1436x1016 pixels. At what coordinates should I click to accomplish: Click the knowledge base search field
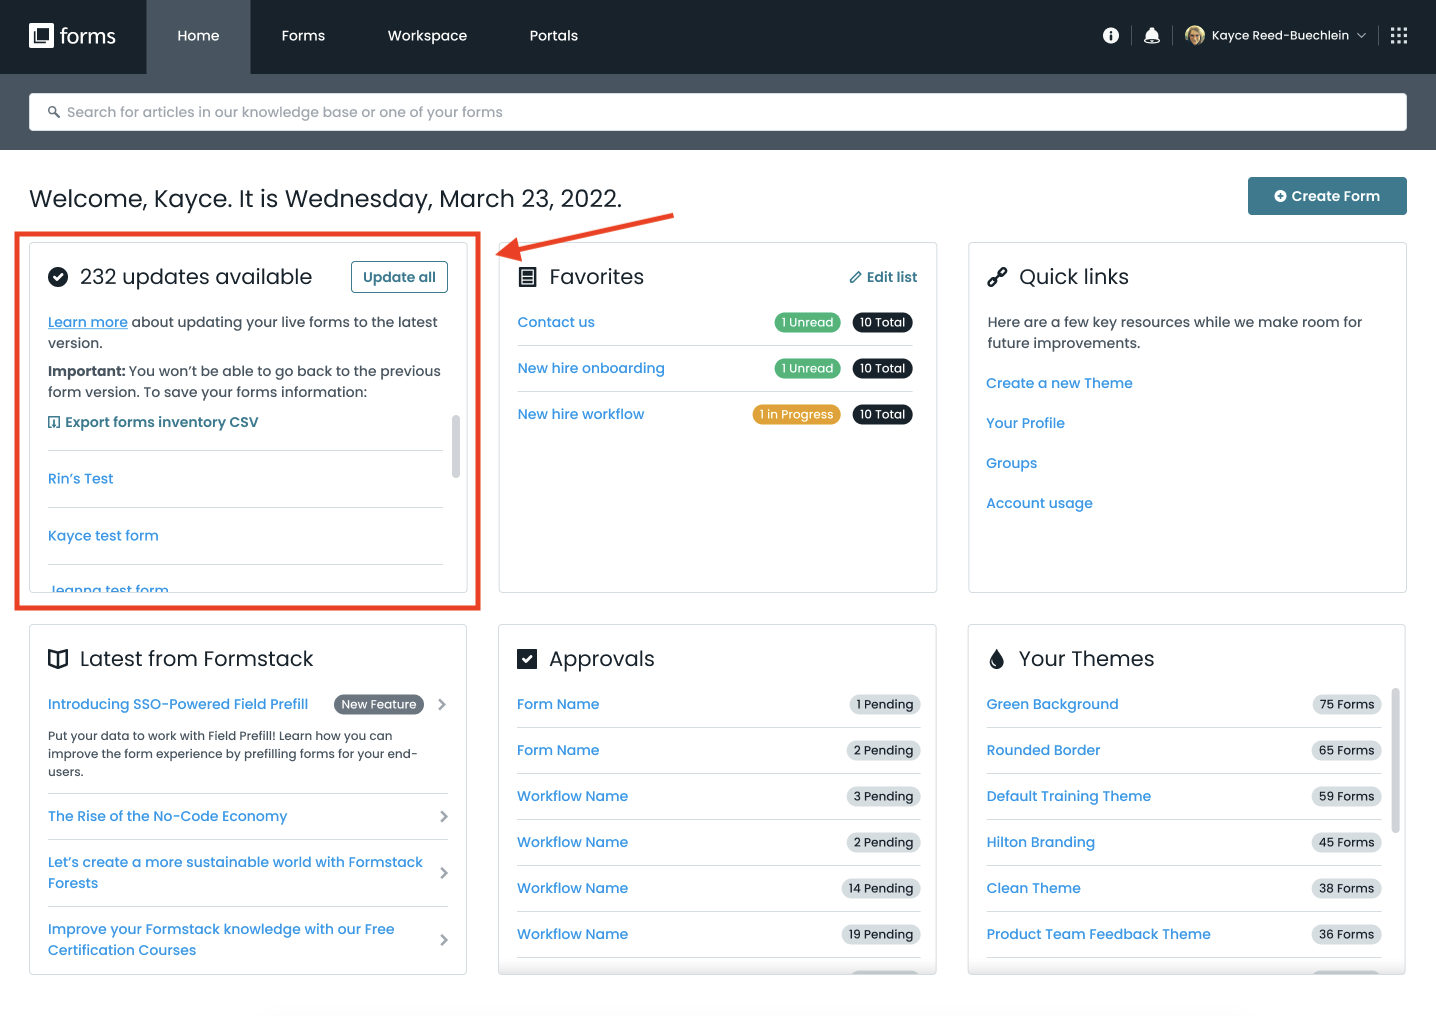[400, 111]
